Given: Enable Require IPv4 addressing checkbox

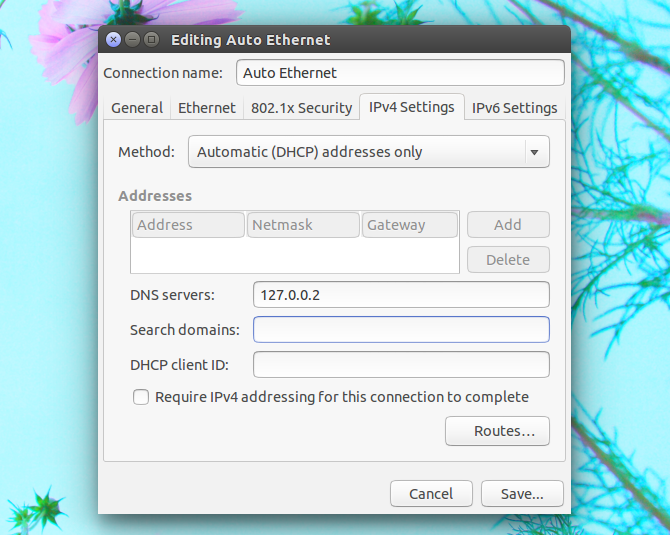Looking at the screenshot, I should (141, 397).
